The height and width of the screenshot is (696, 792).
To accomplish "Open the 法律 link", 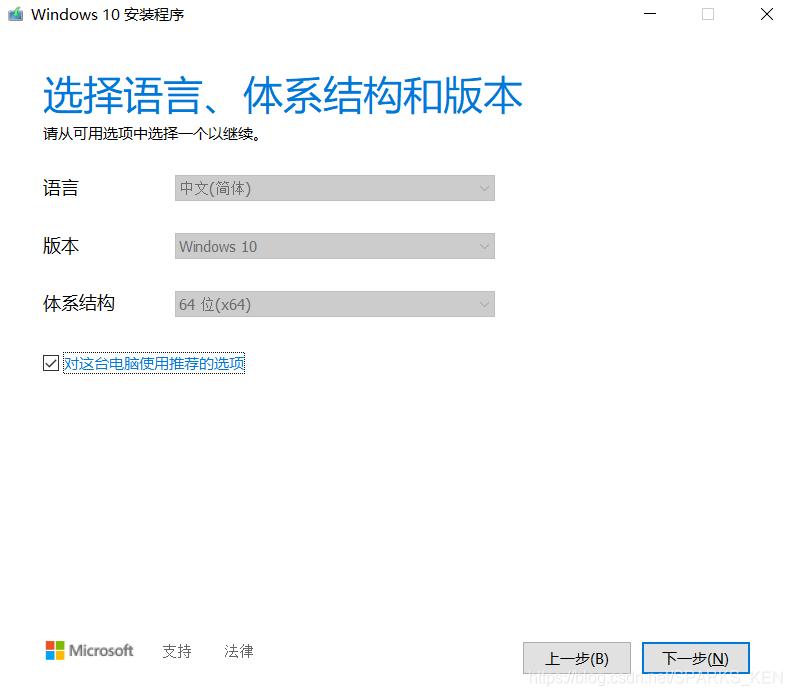I will point(238,651).
